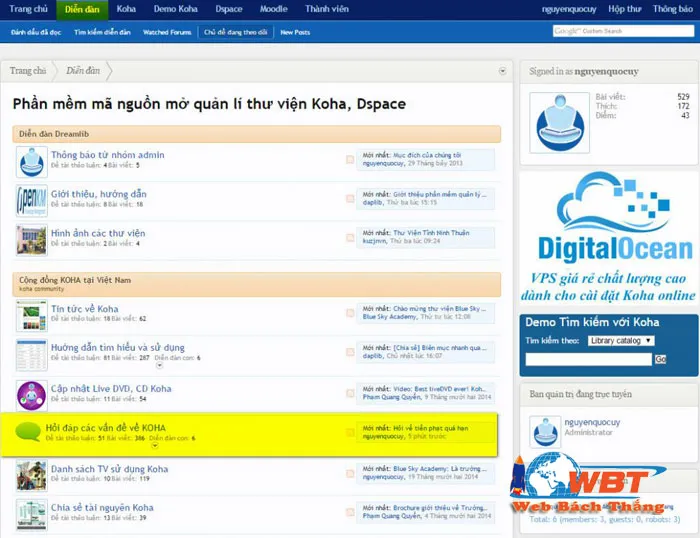Click the Administrator avatar of nguyenquocuy
Screen dimensions: 700x538
click(545, 430)
